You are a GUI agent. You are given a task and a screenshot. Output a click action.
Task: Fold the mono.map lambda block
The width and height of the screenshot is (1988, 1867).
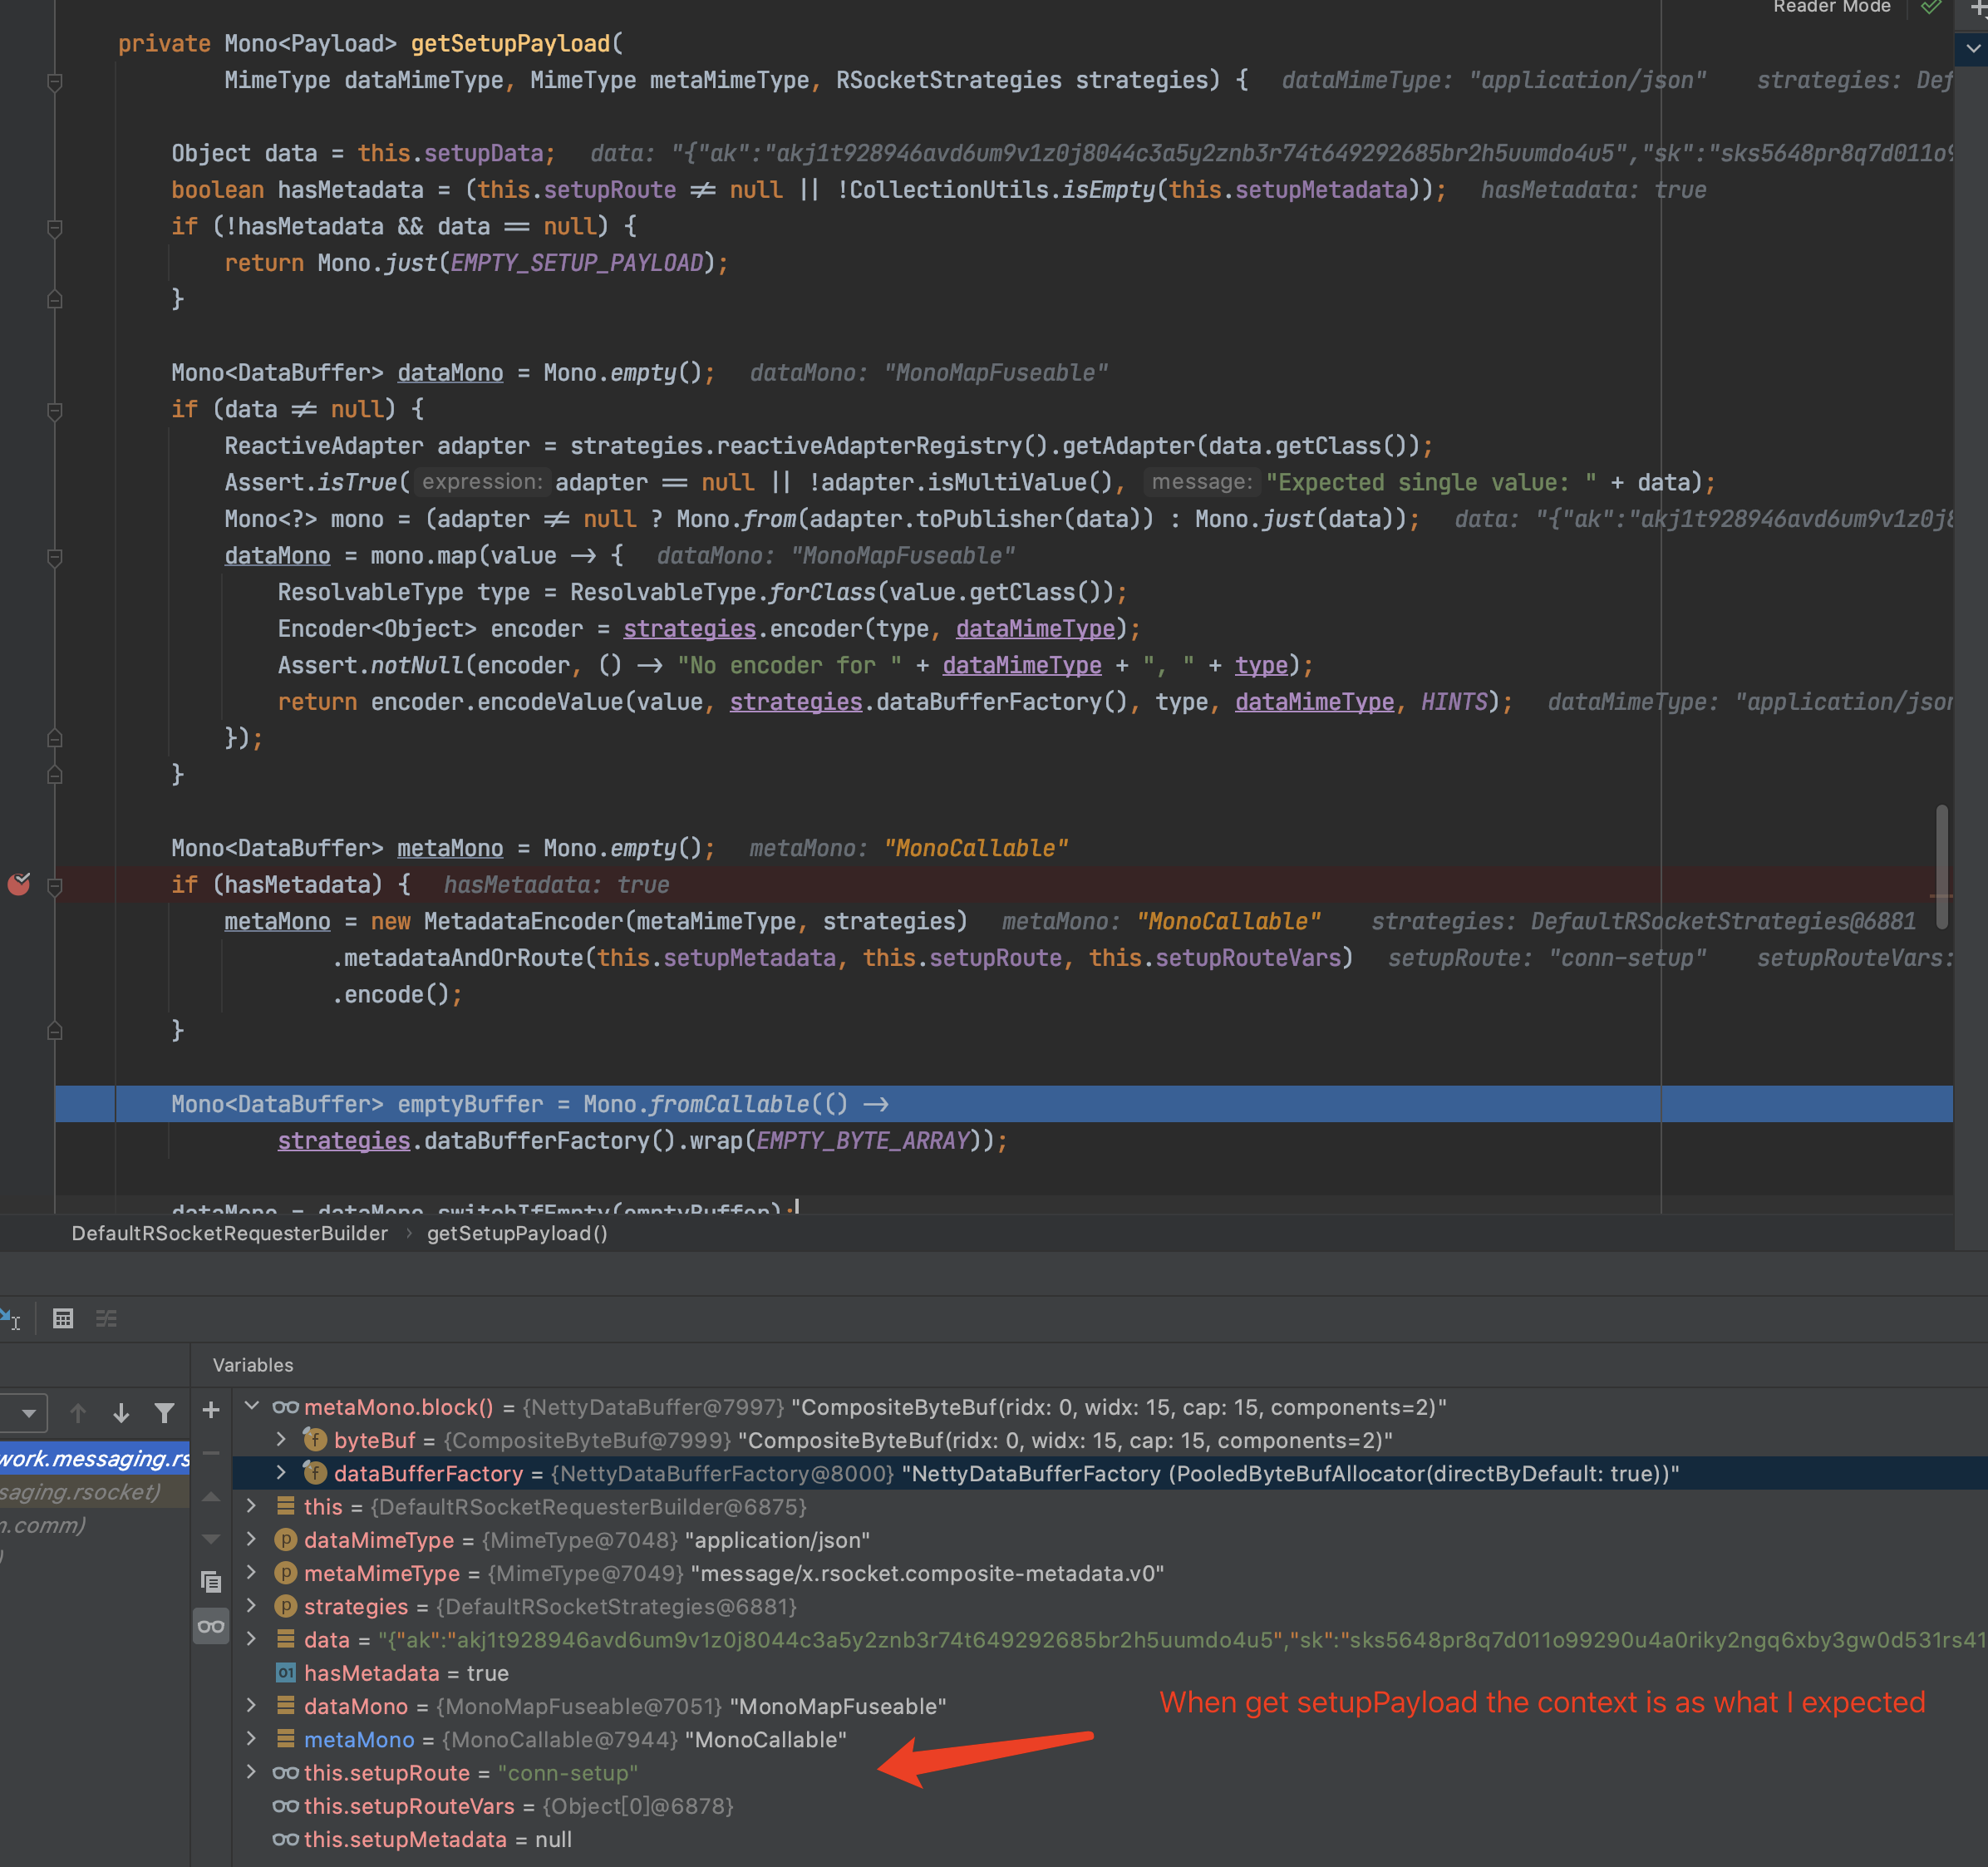[x=56, y=556]
